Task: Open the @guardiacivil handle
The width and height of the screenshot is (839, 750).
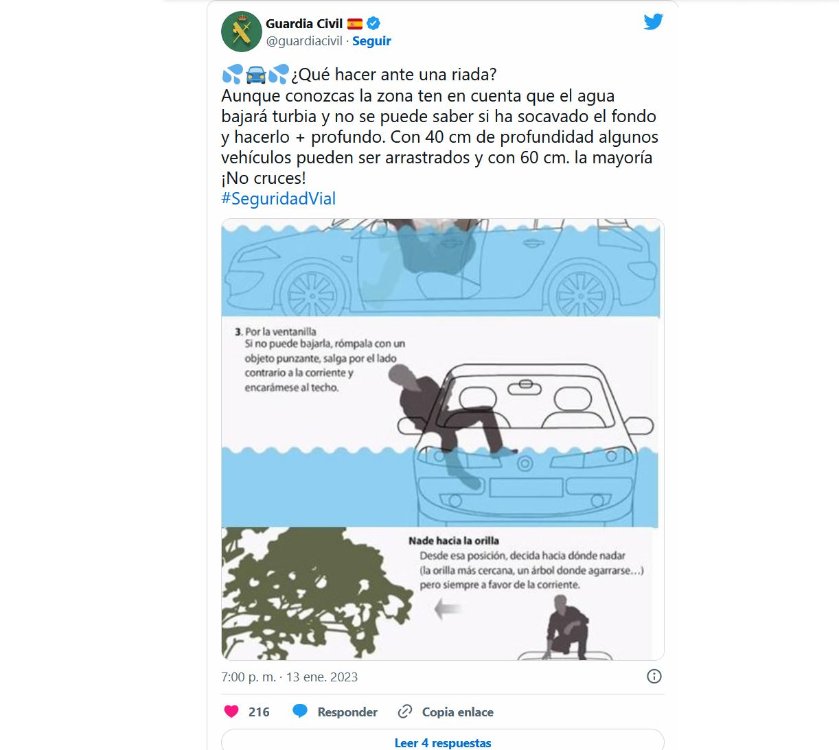Action: (304, 41)
